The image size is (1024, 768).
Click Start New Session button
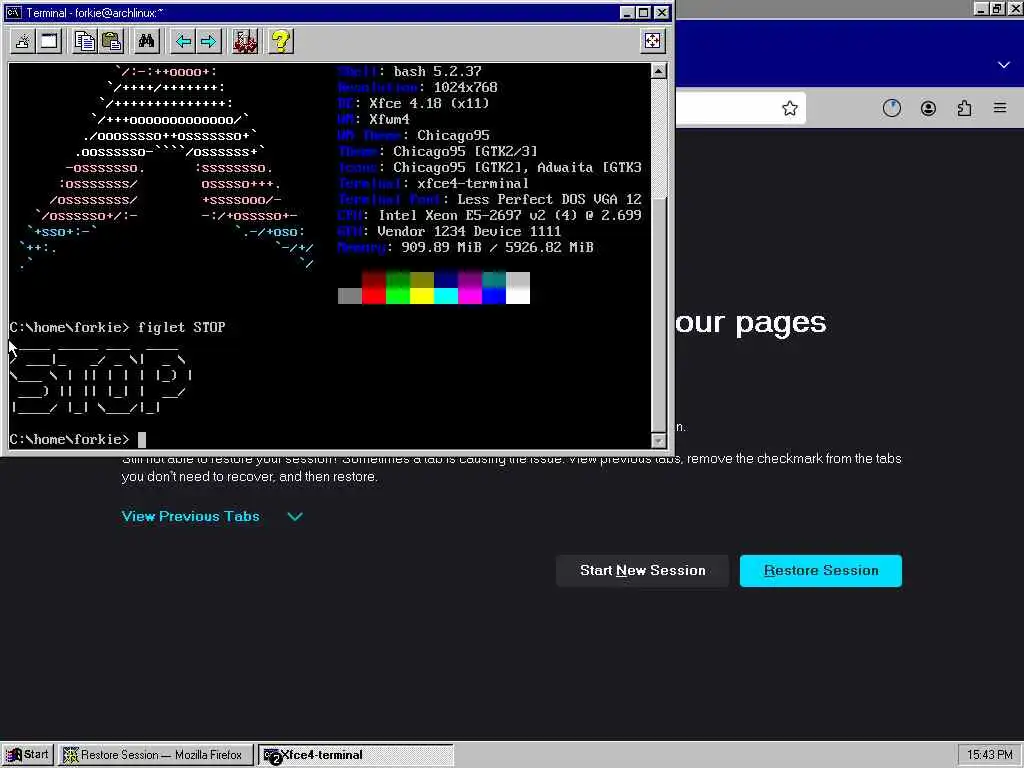point(643,571)
